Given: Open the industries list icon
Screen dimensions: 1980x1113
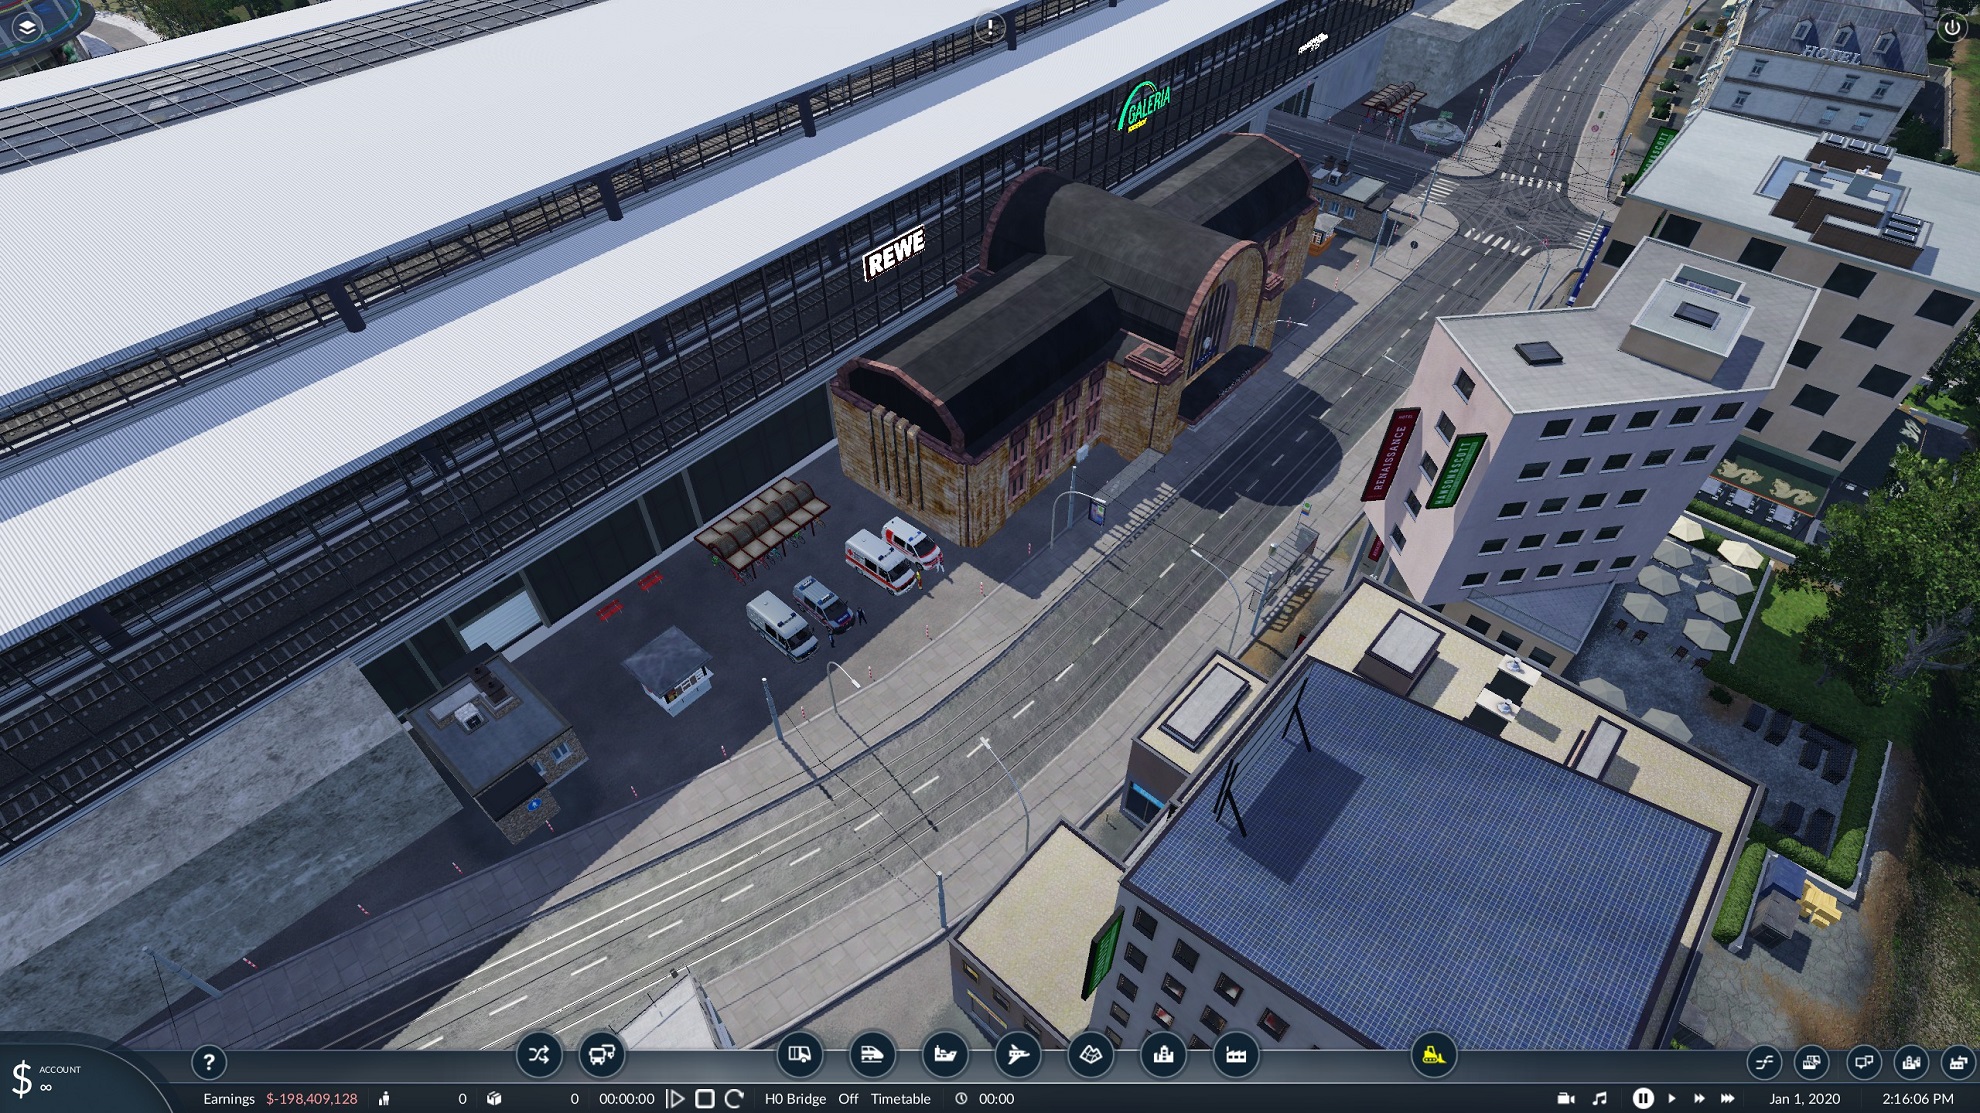Looking at the screenshot, I should (1958, 1062).
